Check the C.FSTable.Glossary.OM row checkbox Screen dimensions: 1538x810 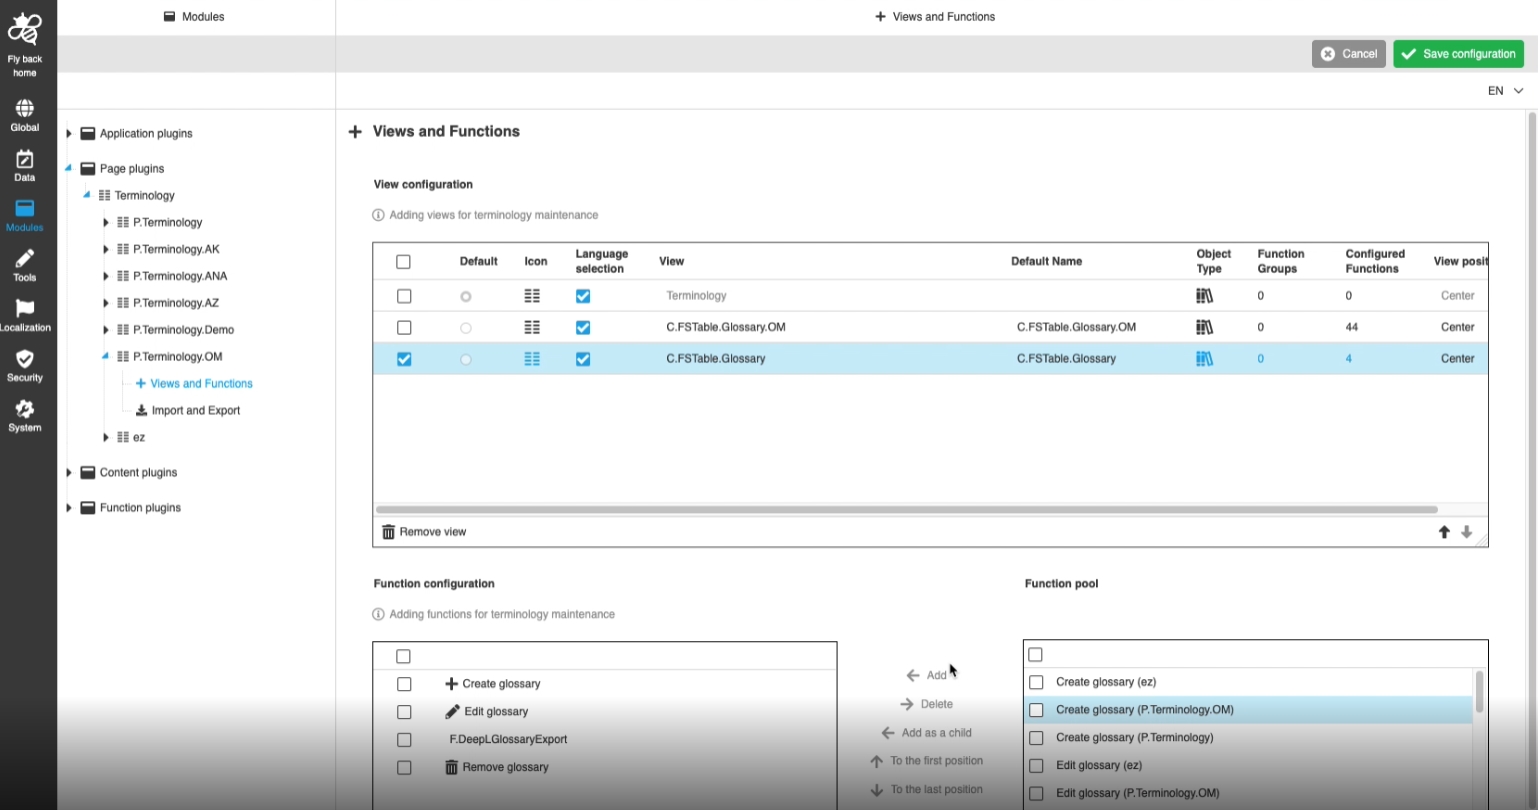[x=404, y=328]
